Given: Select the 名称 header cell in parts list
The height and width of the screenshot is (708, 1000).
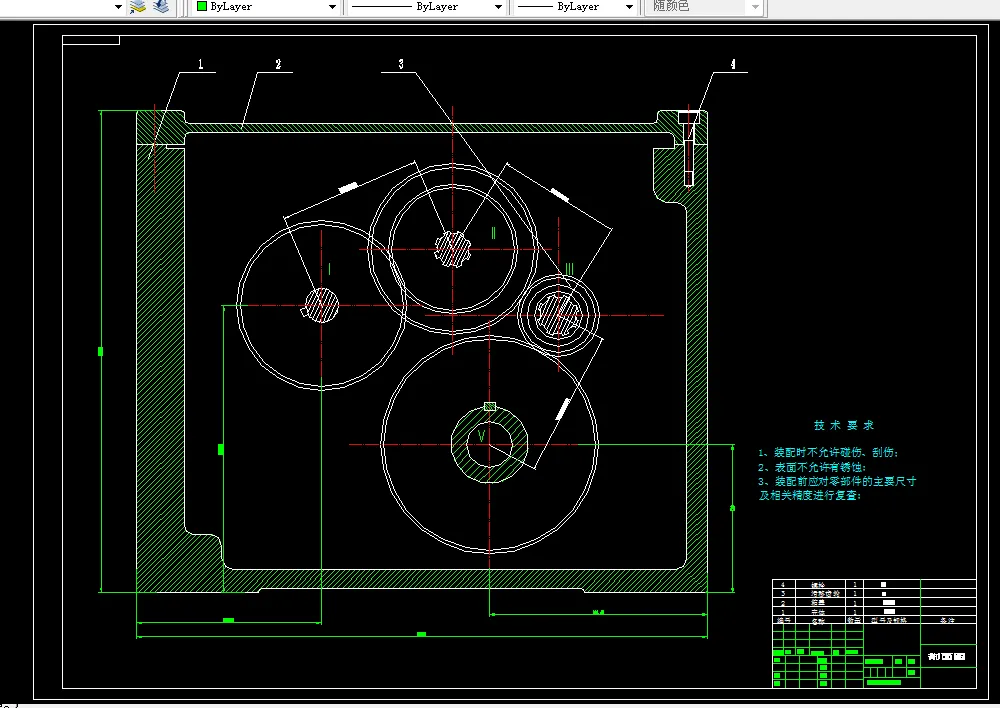Looking at the screenshot, I should click(x=818, y=620).
